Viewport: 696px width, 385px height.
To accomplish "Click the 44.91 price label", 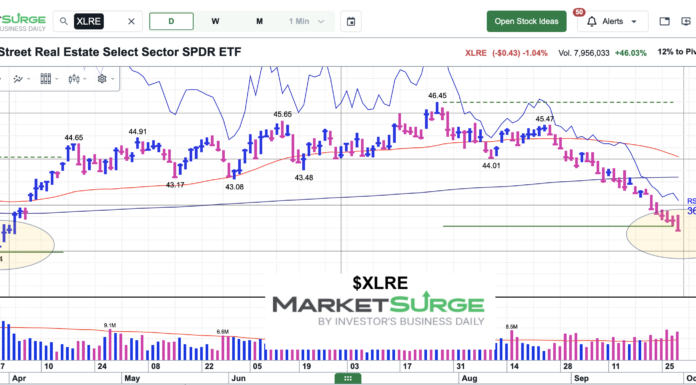I will pyautogui.click(x=138, y=131).
